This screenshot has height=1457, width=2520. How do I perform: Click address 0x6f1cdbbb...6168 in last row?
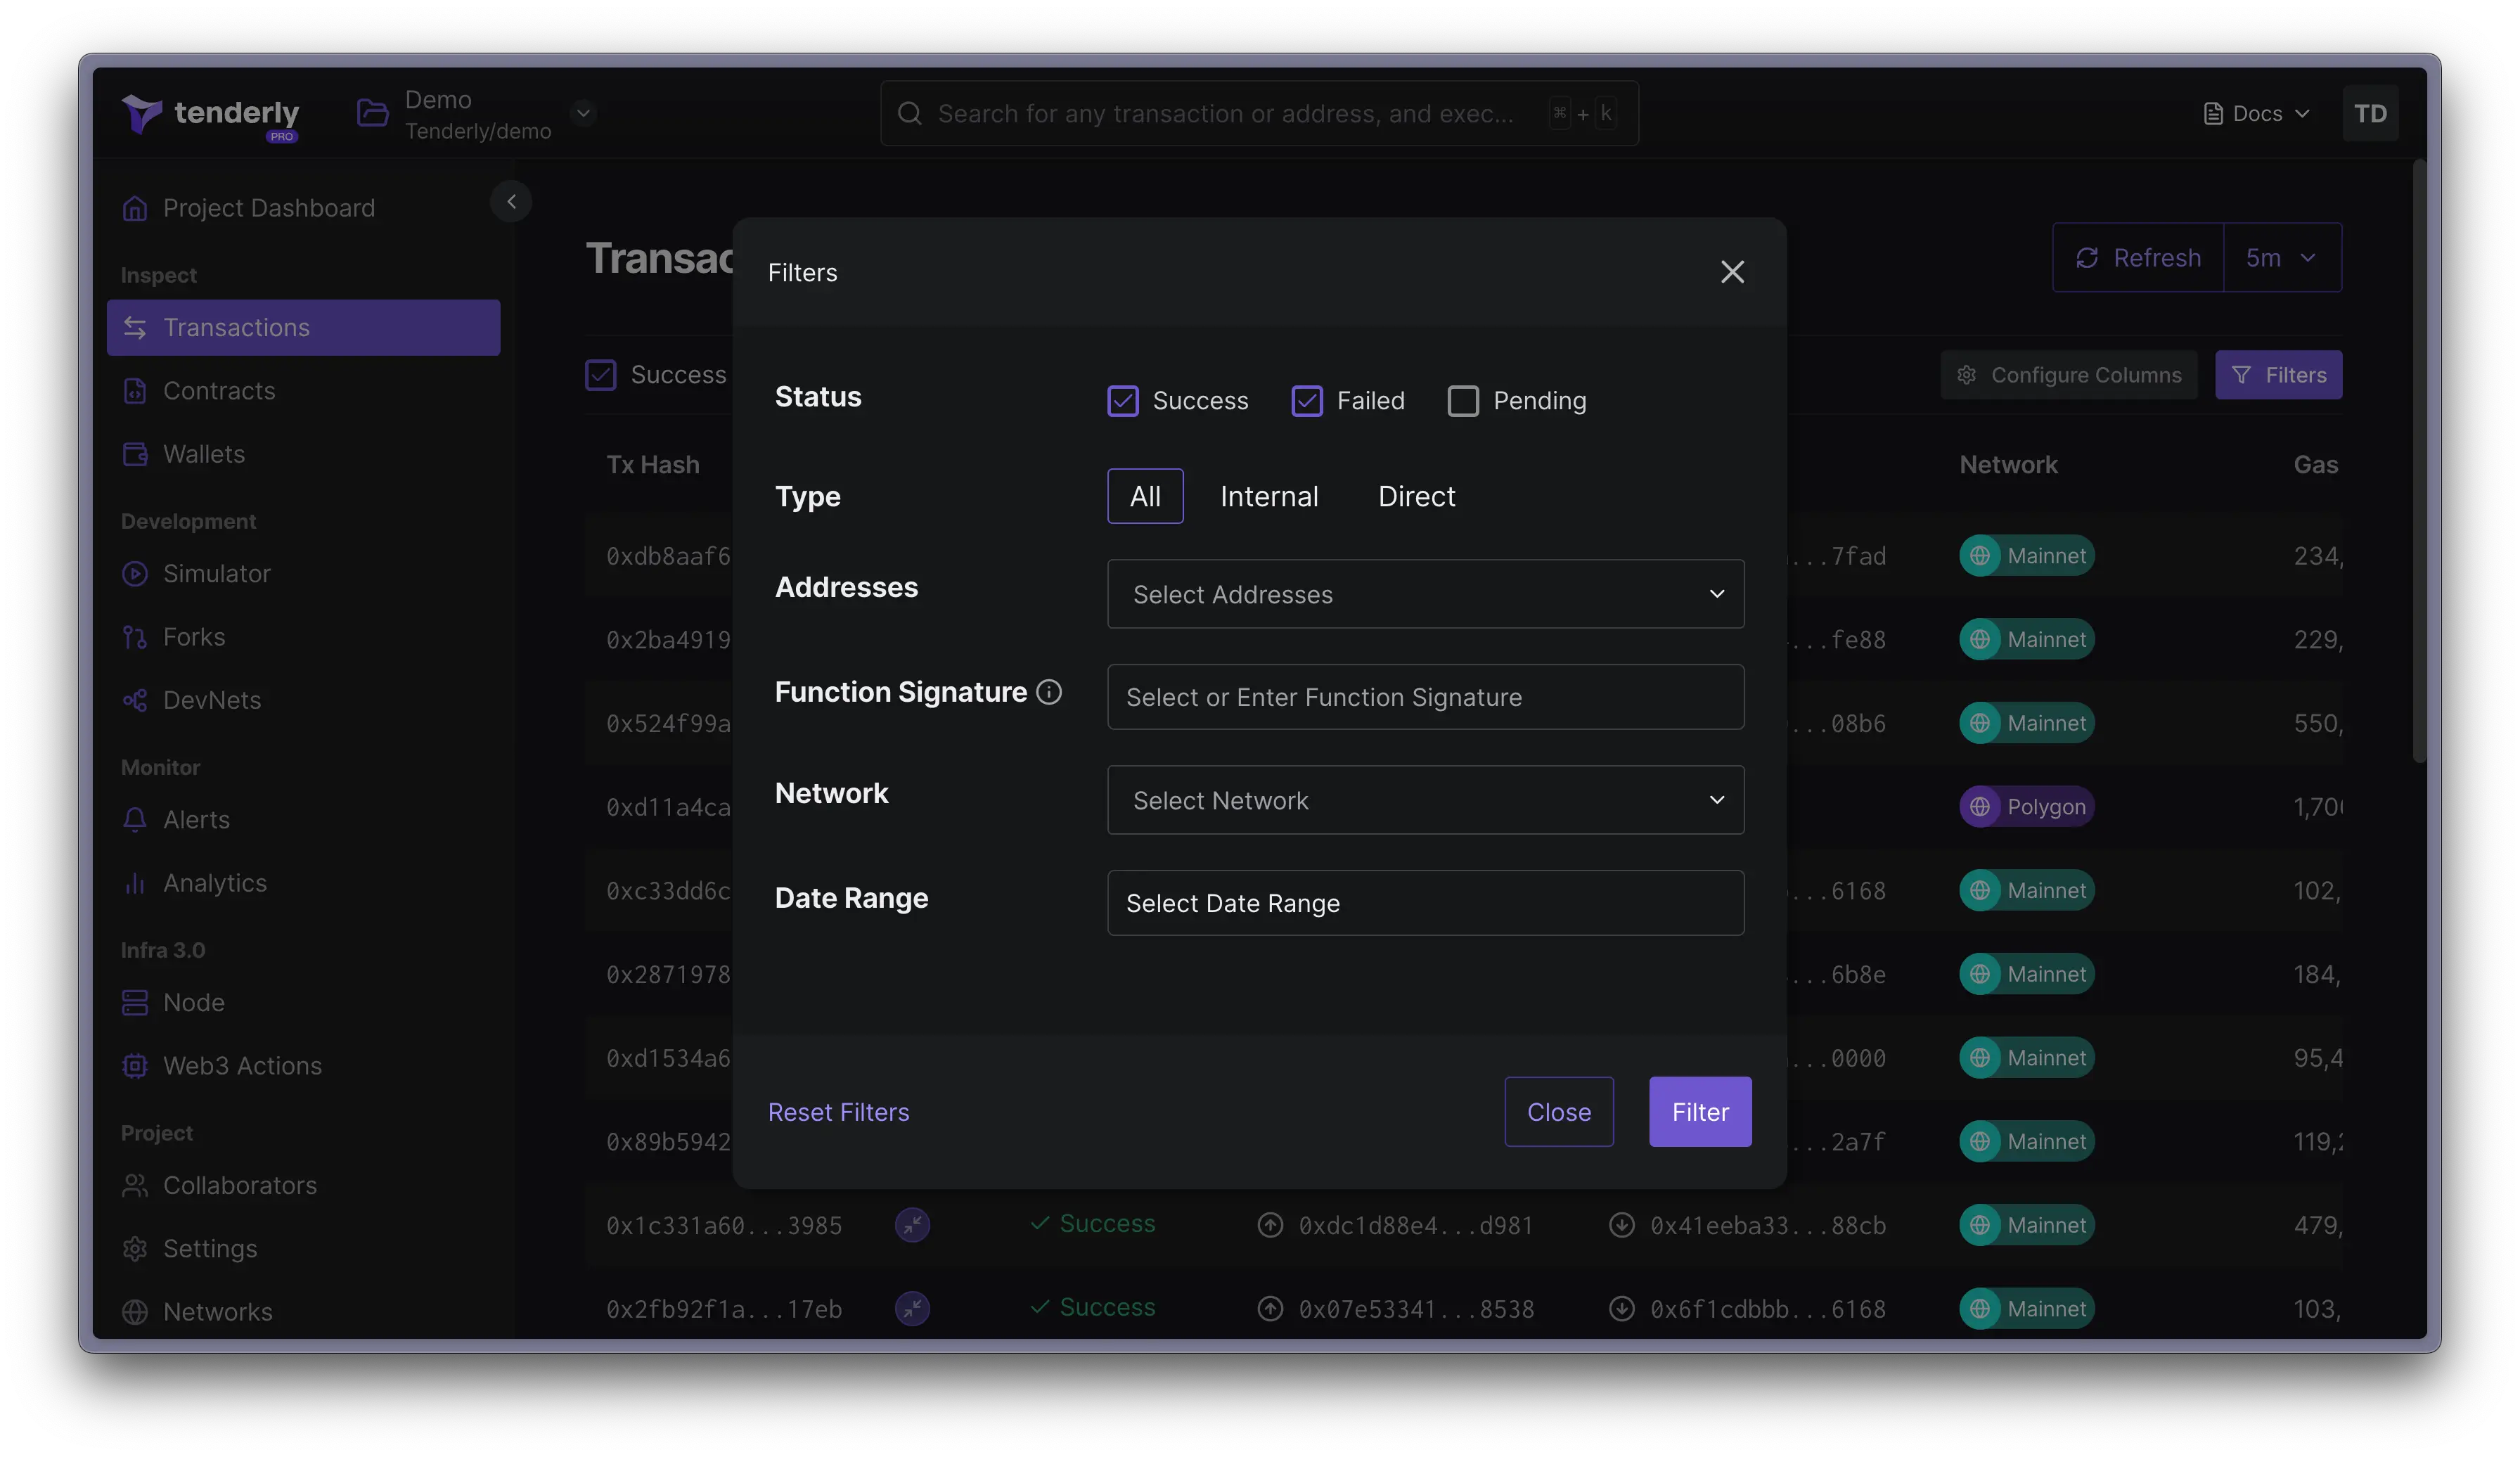[1767, 1310]
